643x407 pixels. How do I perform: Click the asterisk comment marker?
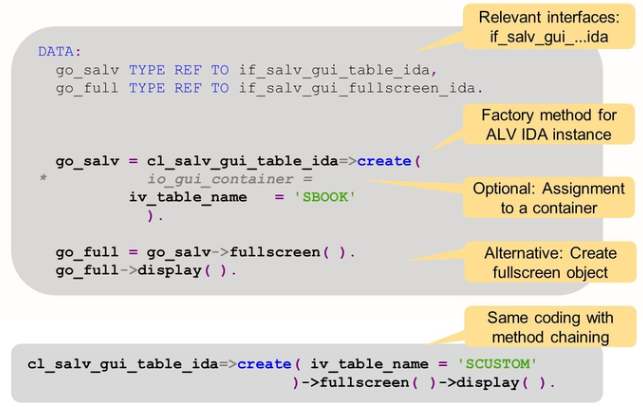pos(43,179)
